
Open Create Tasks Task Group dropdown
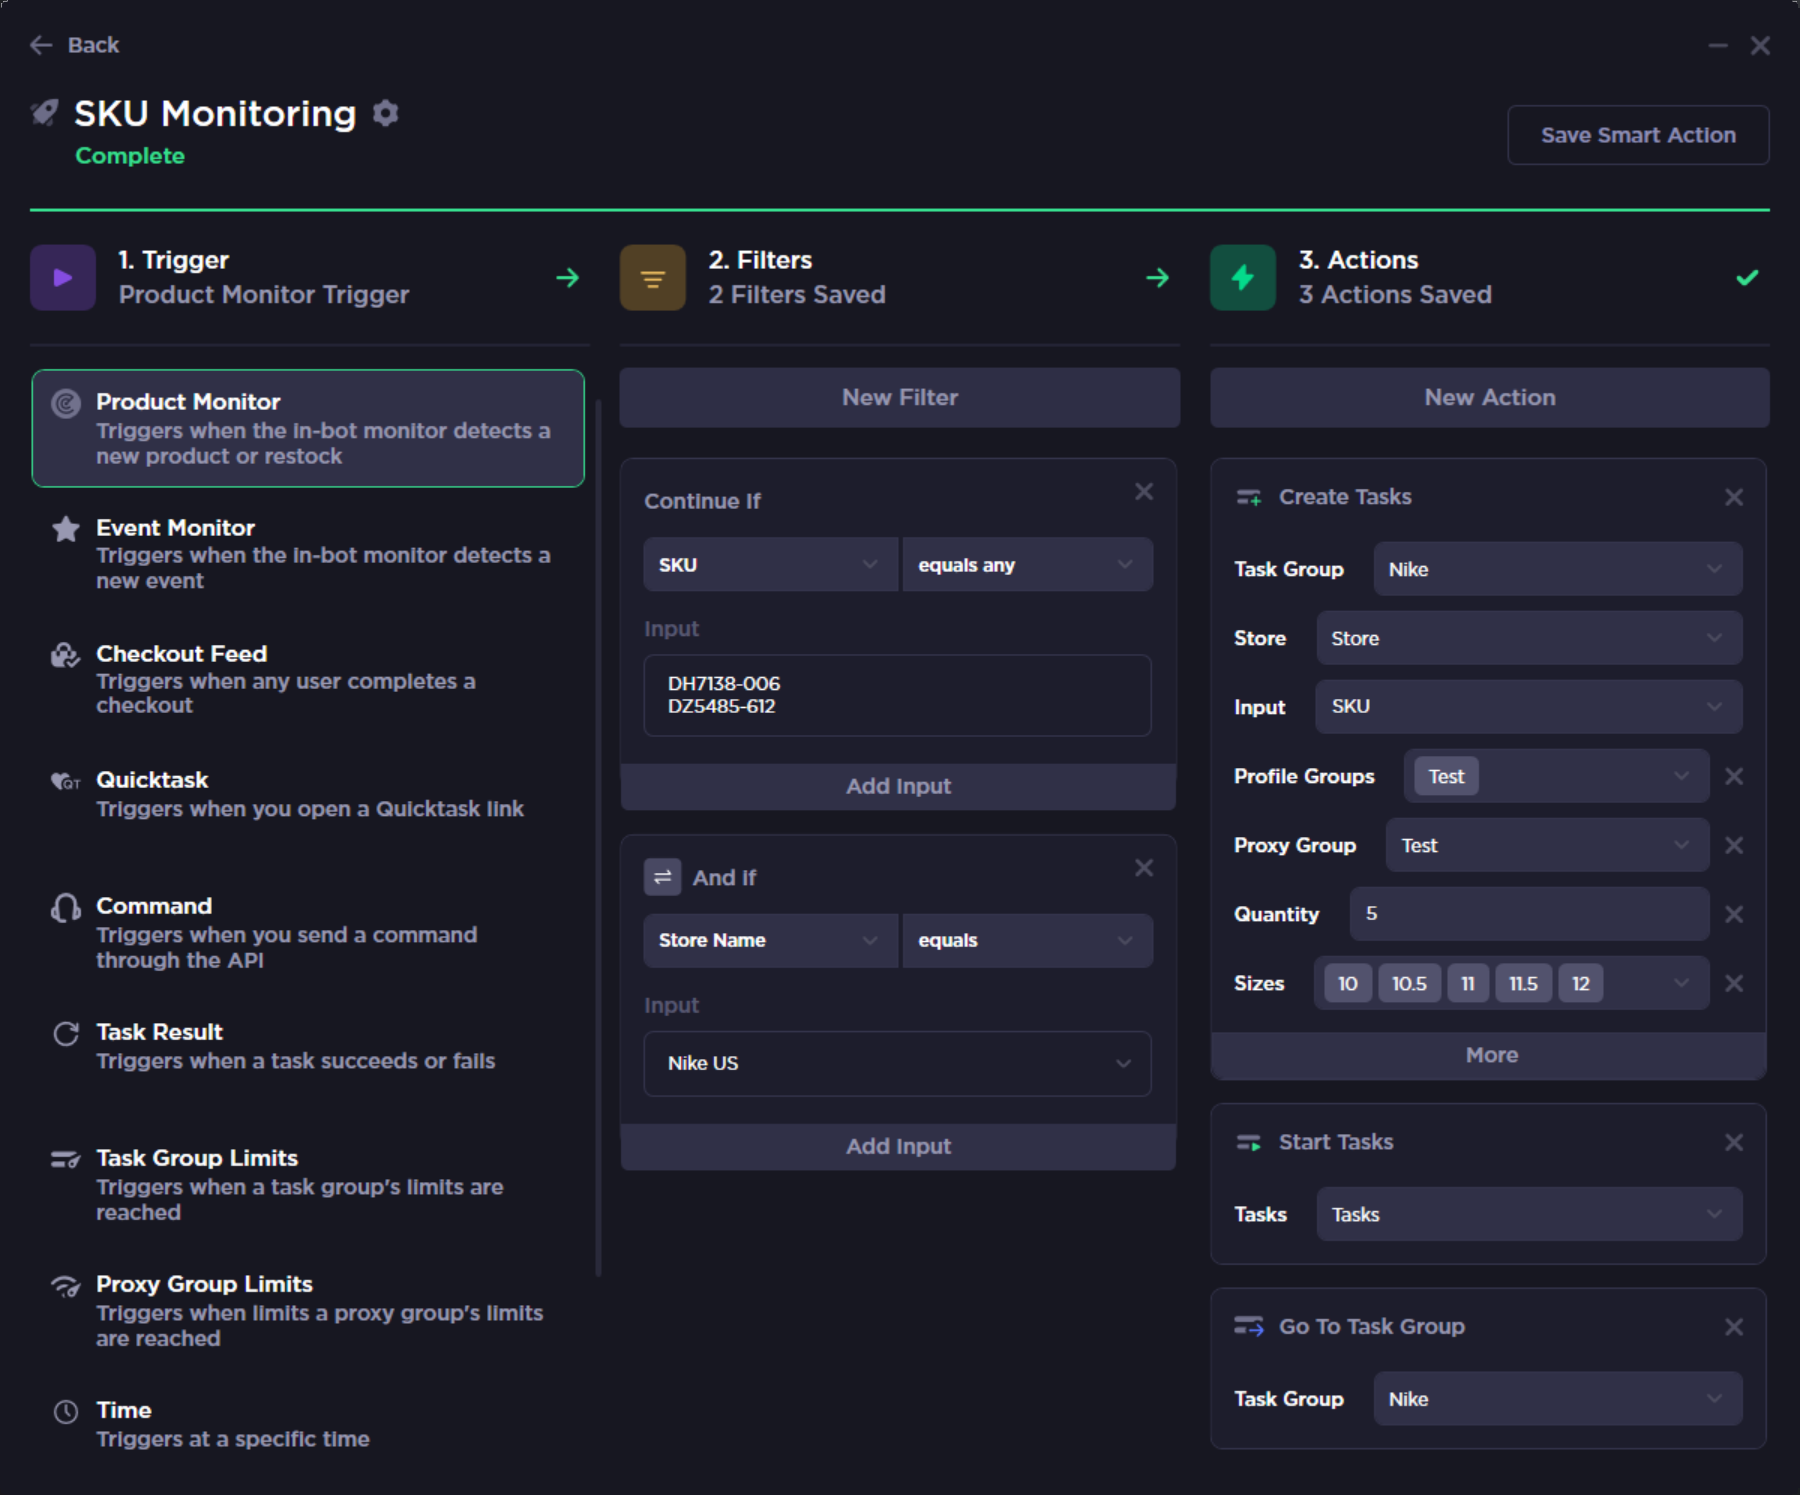[x=1557, y=569]
